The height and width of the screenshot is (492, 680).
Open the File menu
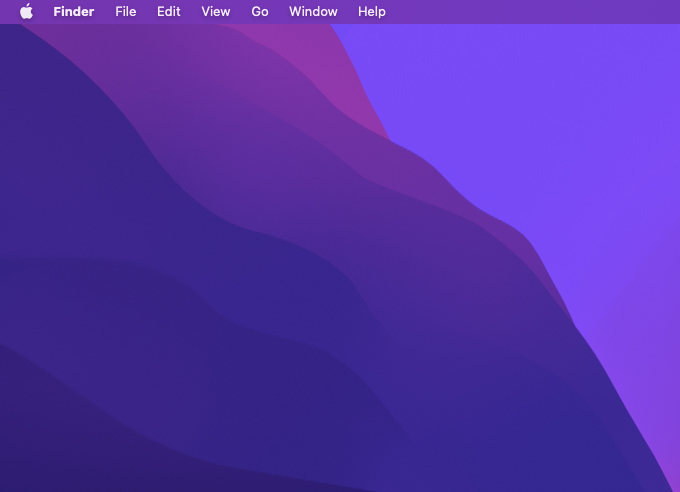[126, 12]
